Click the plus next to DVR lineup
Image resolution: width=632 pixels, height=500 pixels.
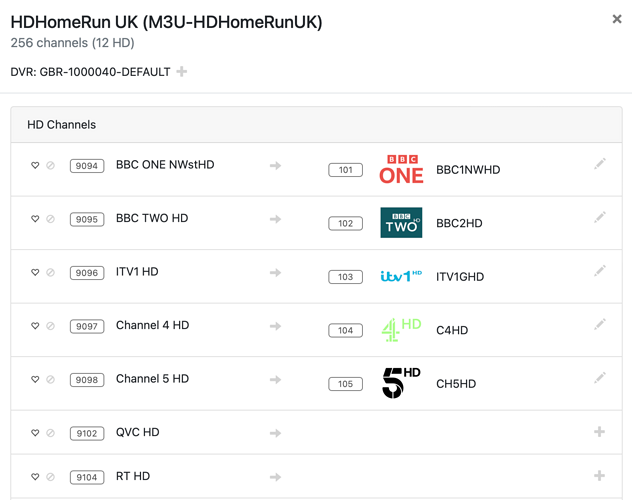tap(182, 72)
